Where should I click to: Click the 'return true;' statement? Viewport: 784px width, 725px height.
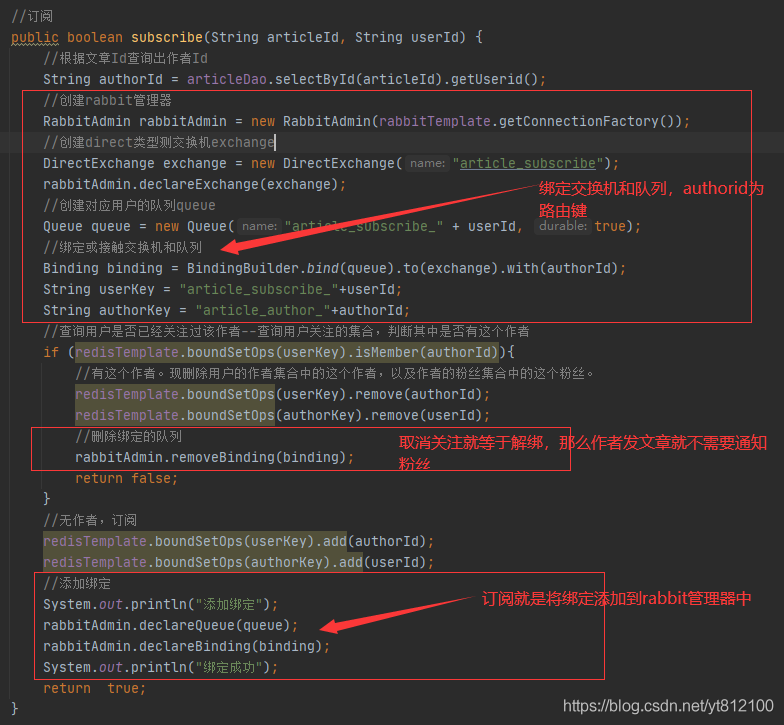94,688
